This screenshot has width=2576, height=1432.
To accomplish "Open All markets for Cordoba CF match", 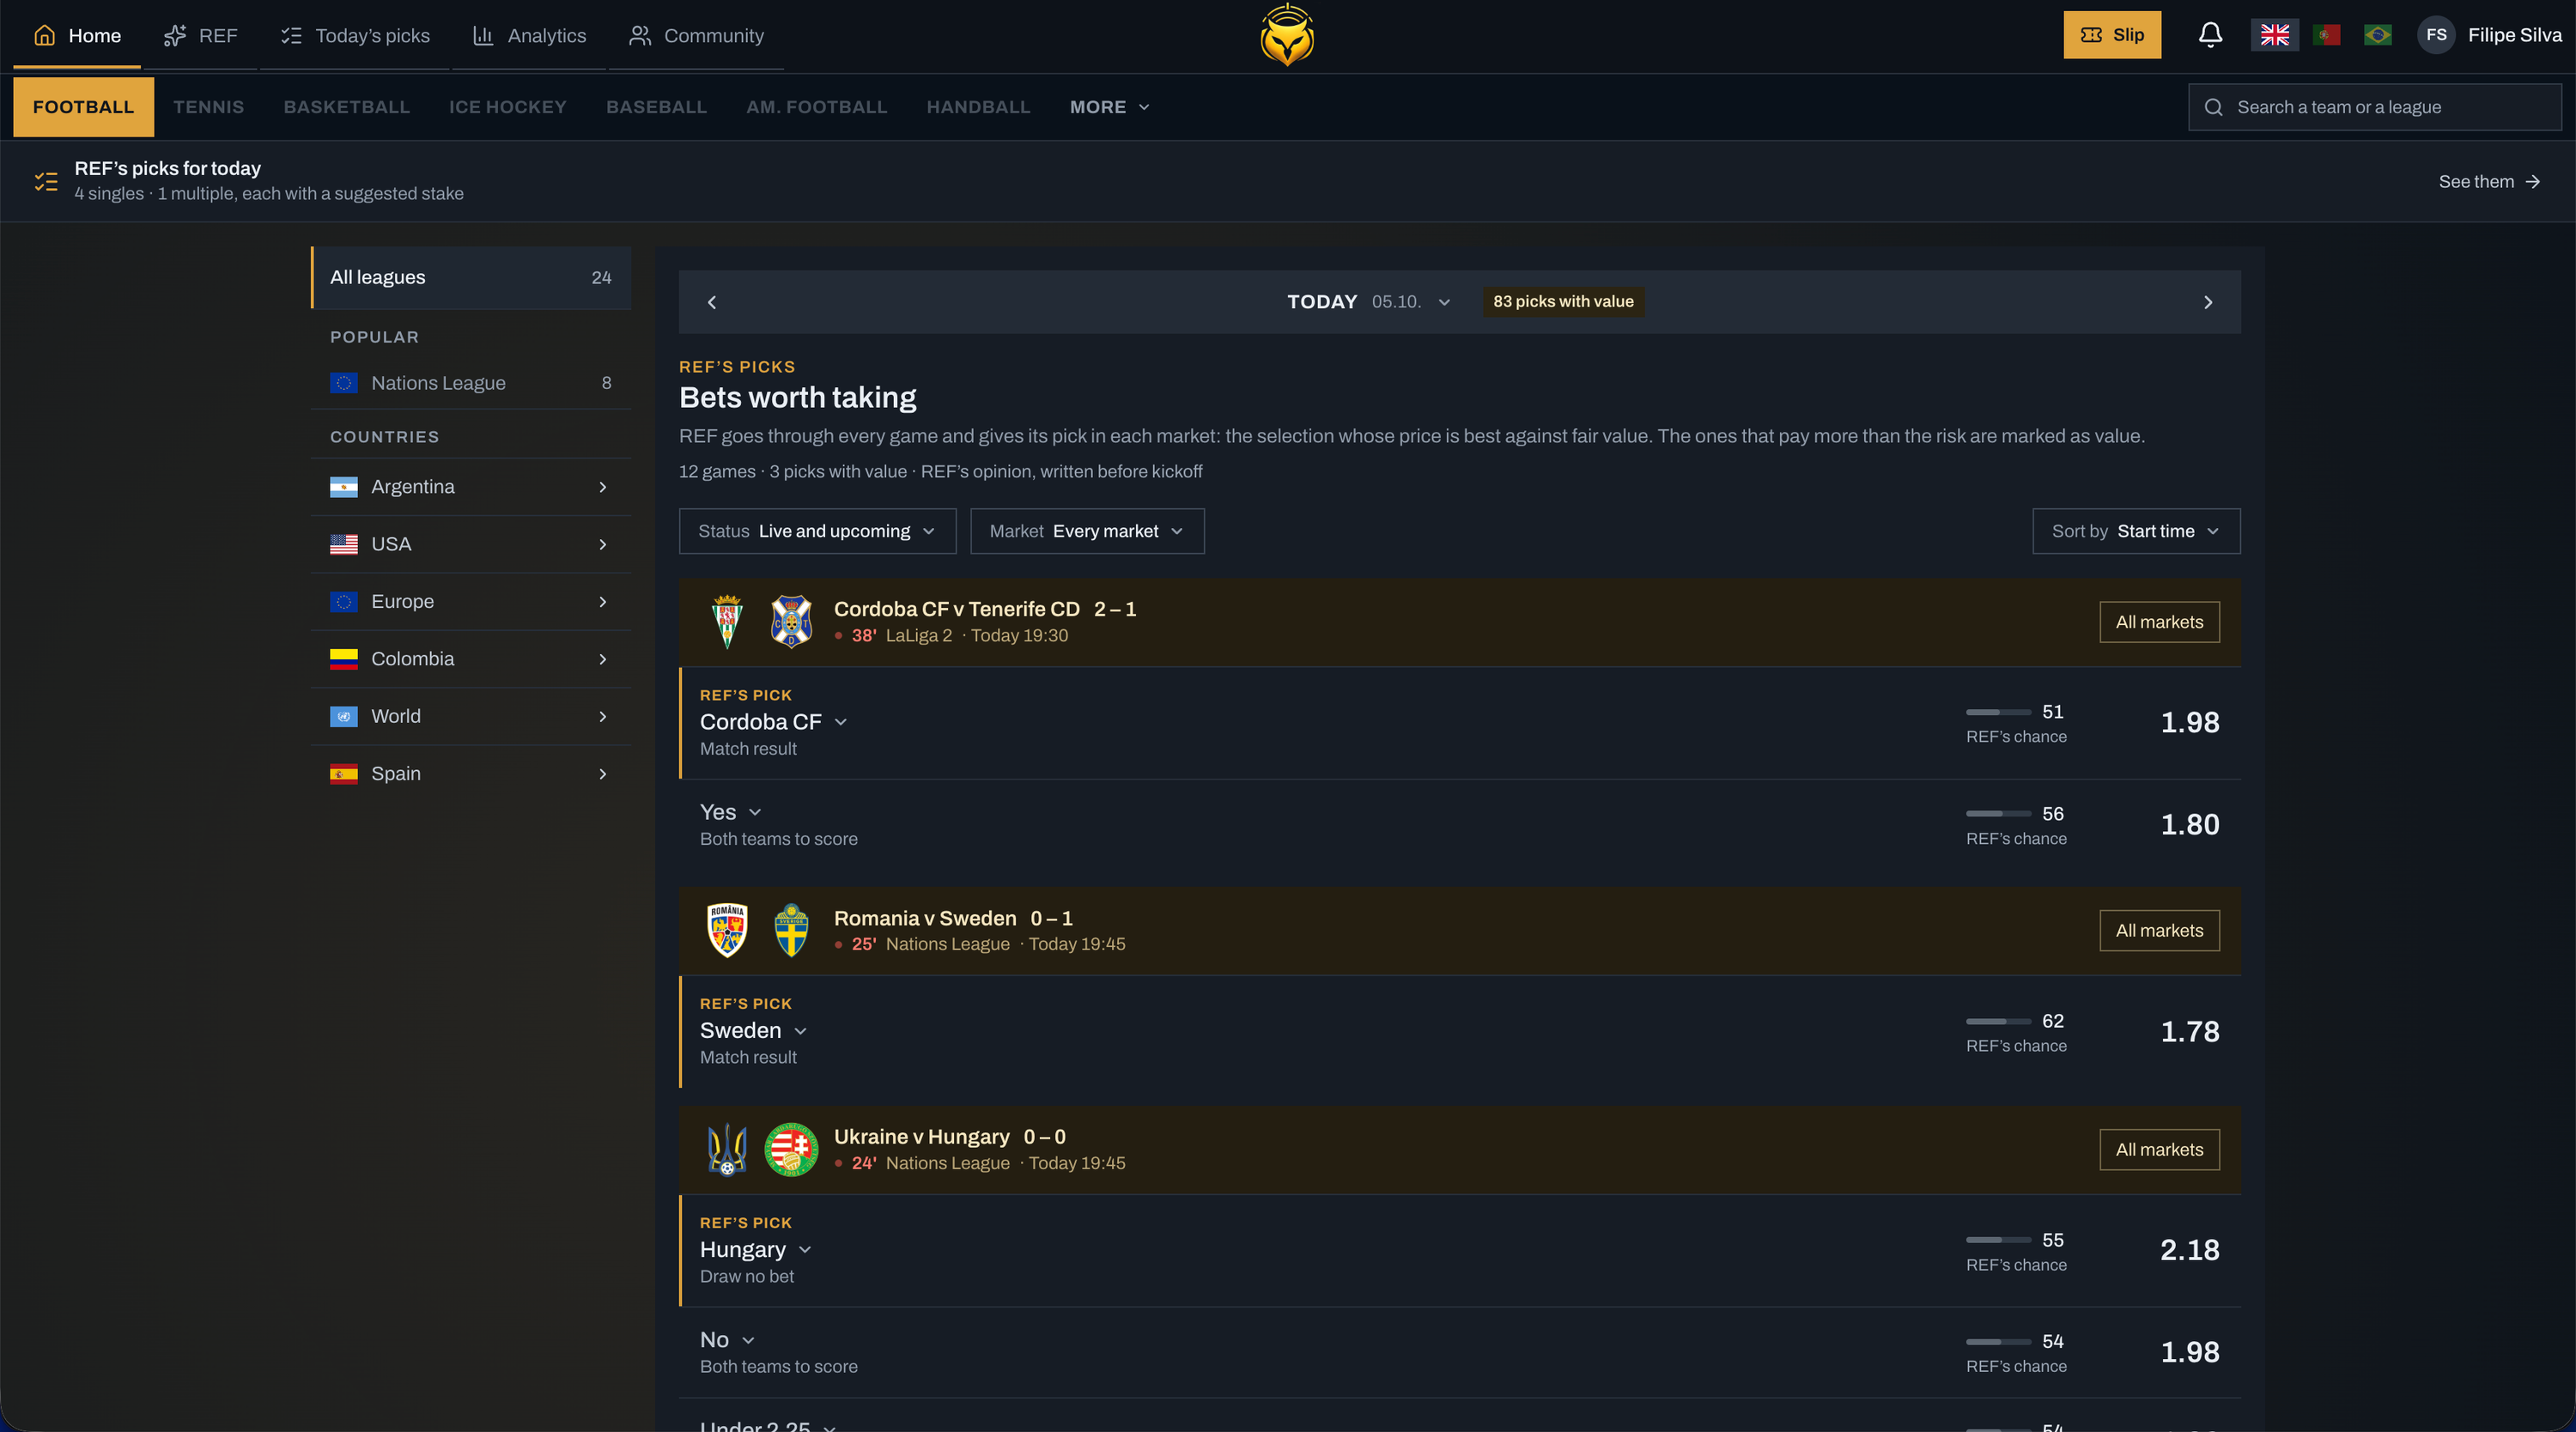I will [x=2159, y=622].
